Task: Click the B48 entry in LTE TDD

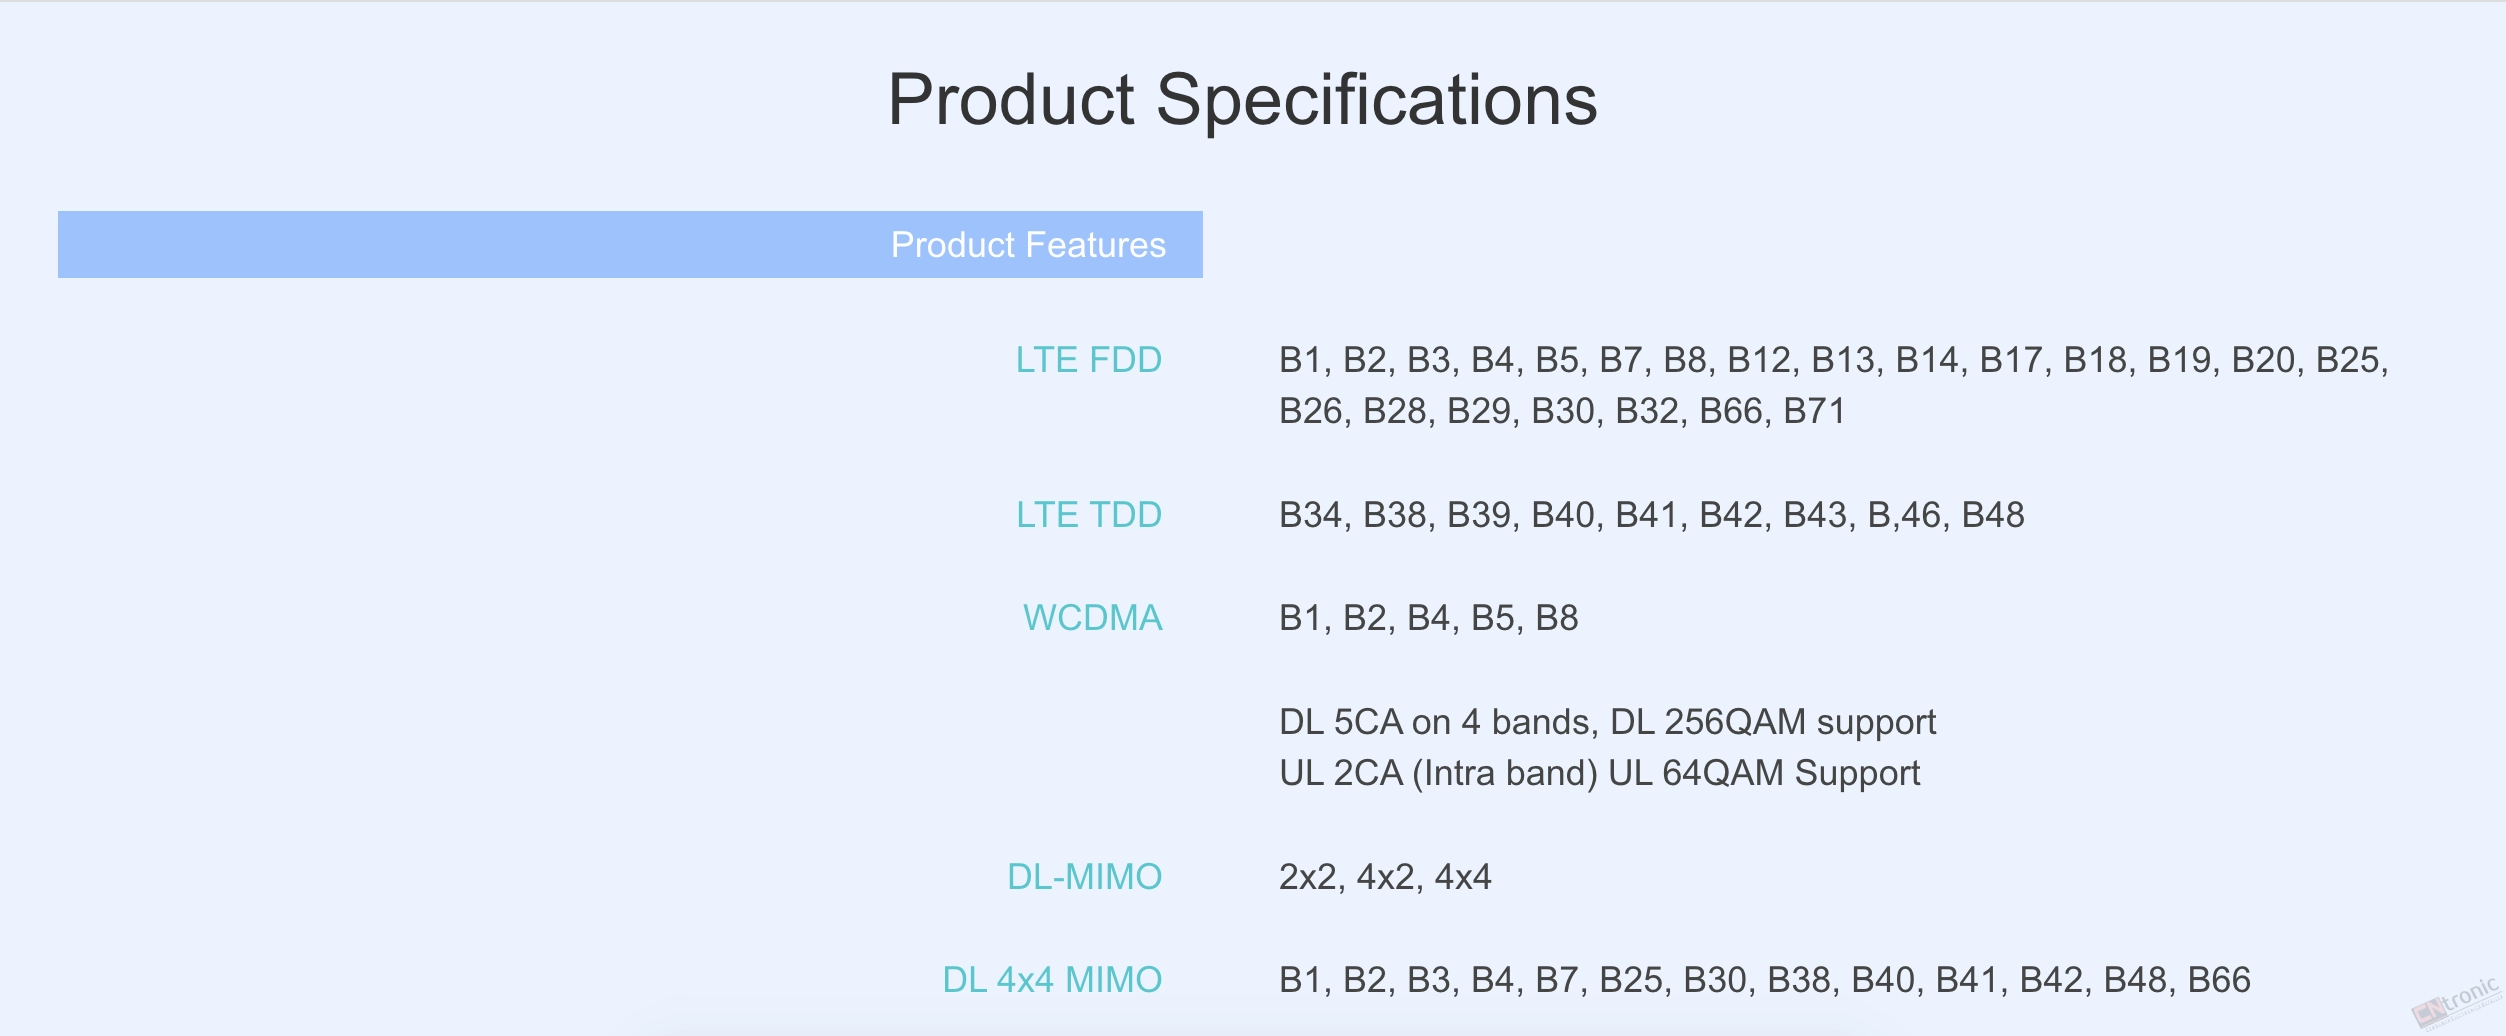Action: coord(1993,515)
